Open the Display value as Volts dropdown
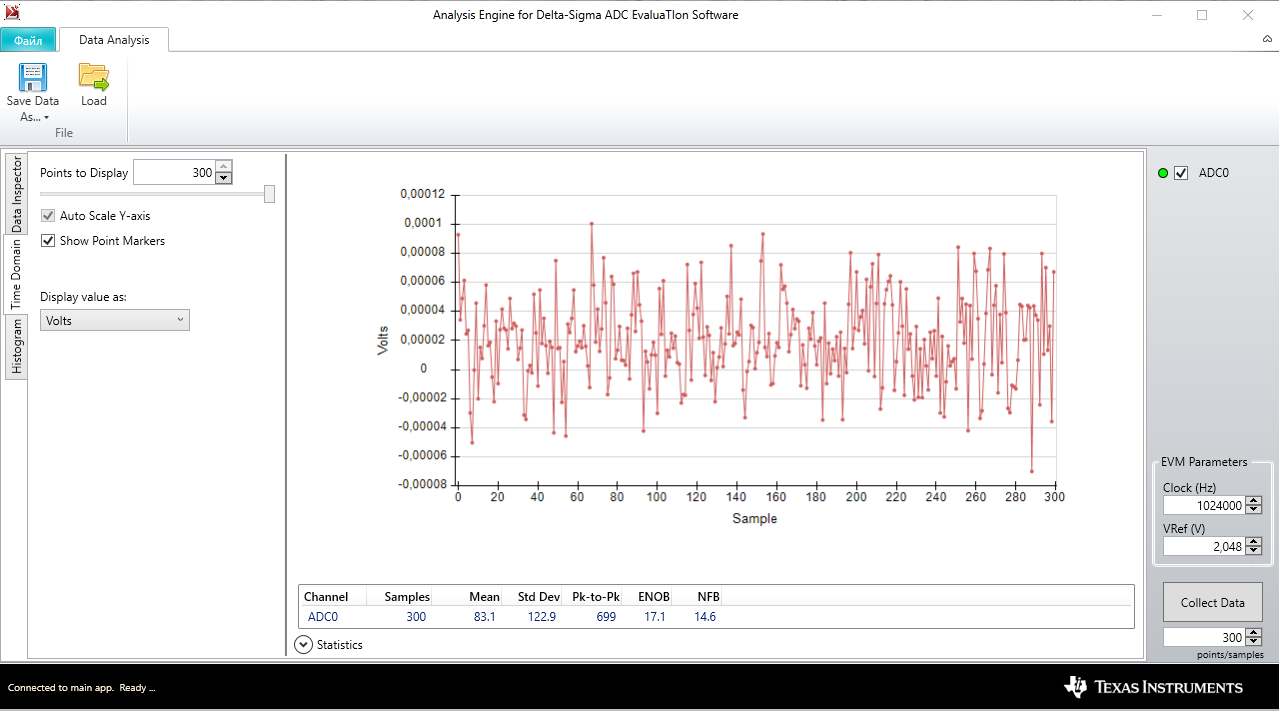The width and height of the screenshot is (1279, 711). [115, 320]
